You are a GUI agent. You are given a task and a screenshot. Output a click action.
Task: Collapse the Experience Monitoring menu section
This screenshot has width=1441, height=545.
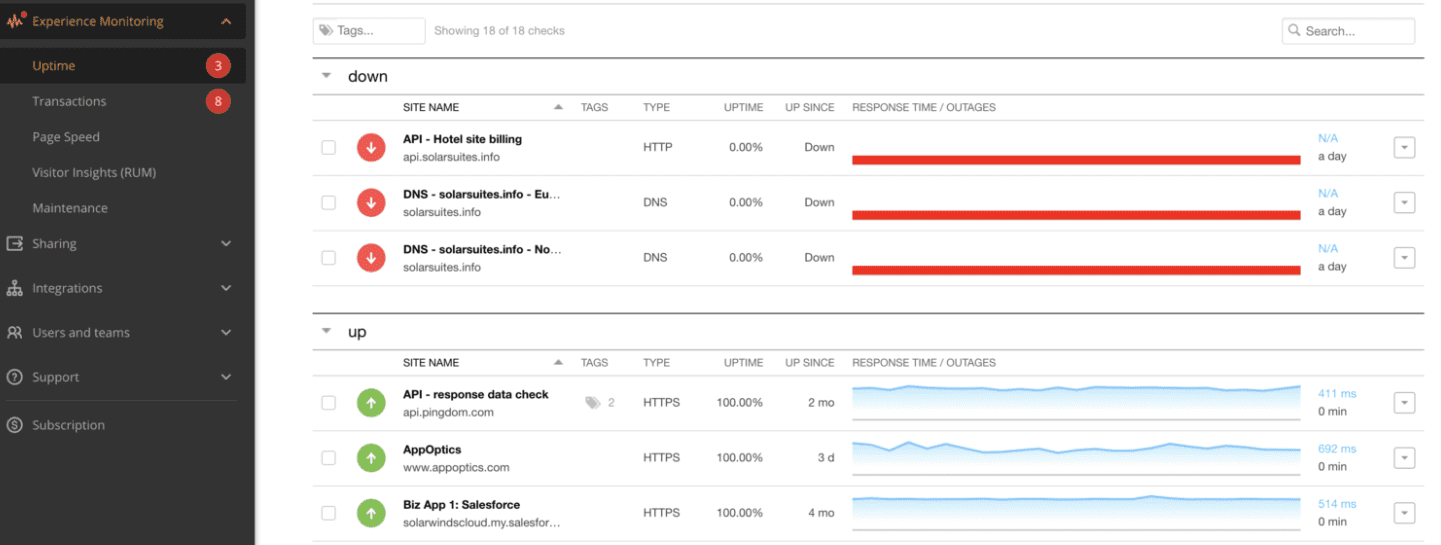tap(225, 21)
